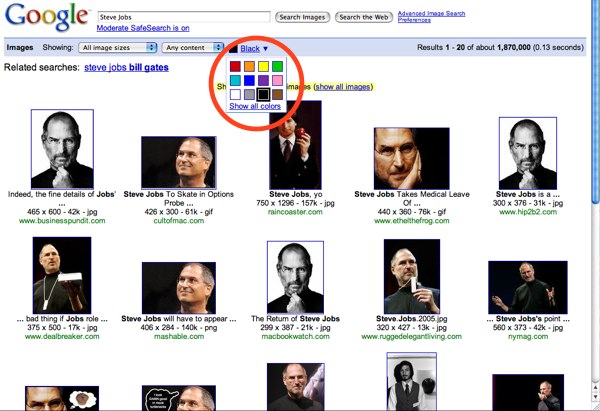Click the vertical scrollbar thumb
Image resolution: width=600 pixels, height=411 pixels.
pos(596,103)
